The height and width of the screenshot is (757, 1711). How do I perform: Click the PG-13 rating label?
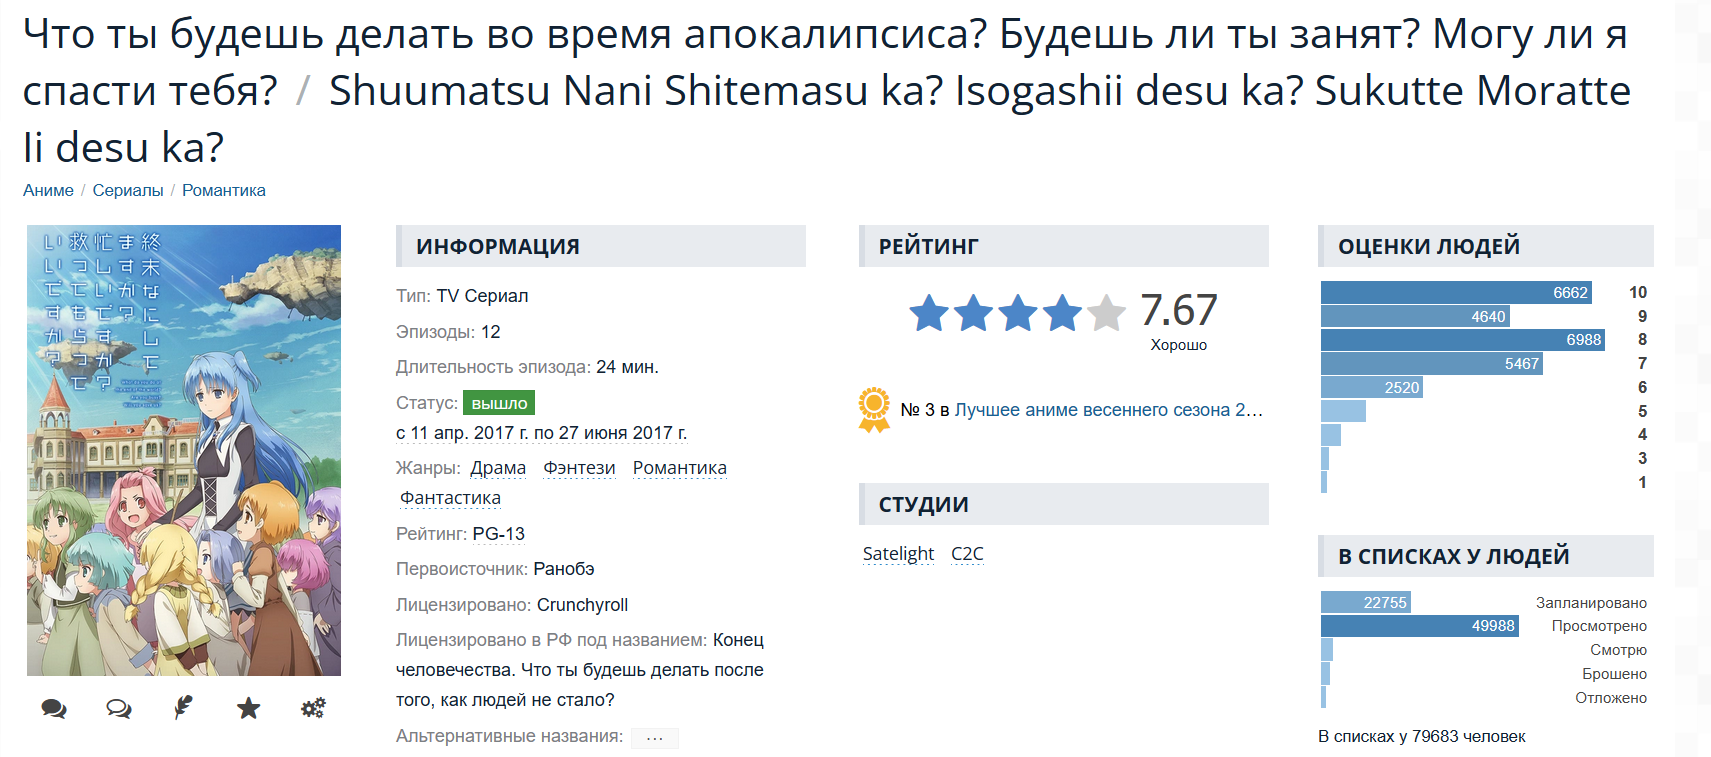point(498,534)
